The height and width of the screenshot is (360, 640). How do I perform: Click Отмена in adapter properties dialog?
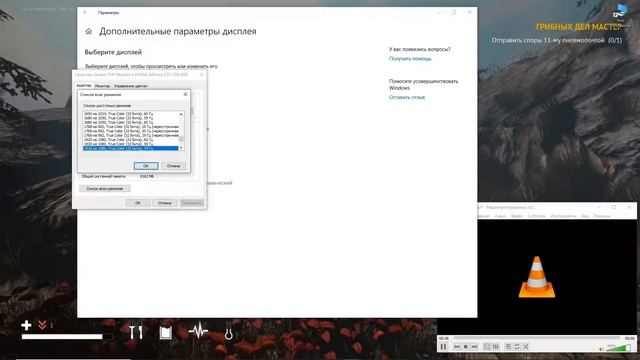[x=164, y=203]
